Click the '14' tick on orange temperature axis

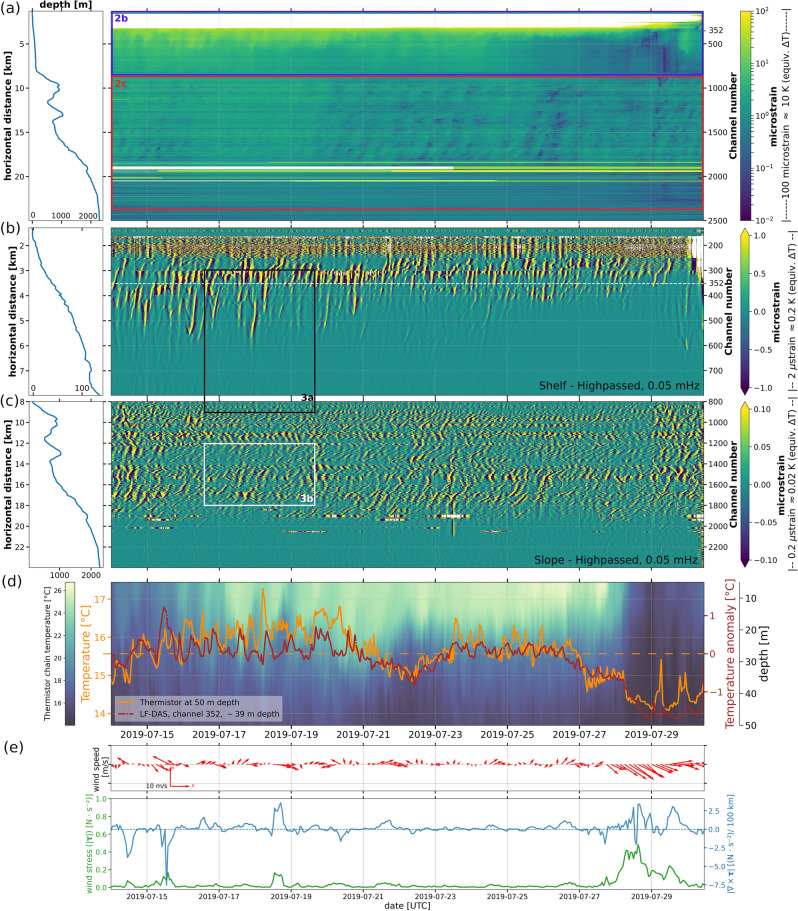[x=100, y=713]
